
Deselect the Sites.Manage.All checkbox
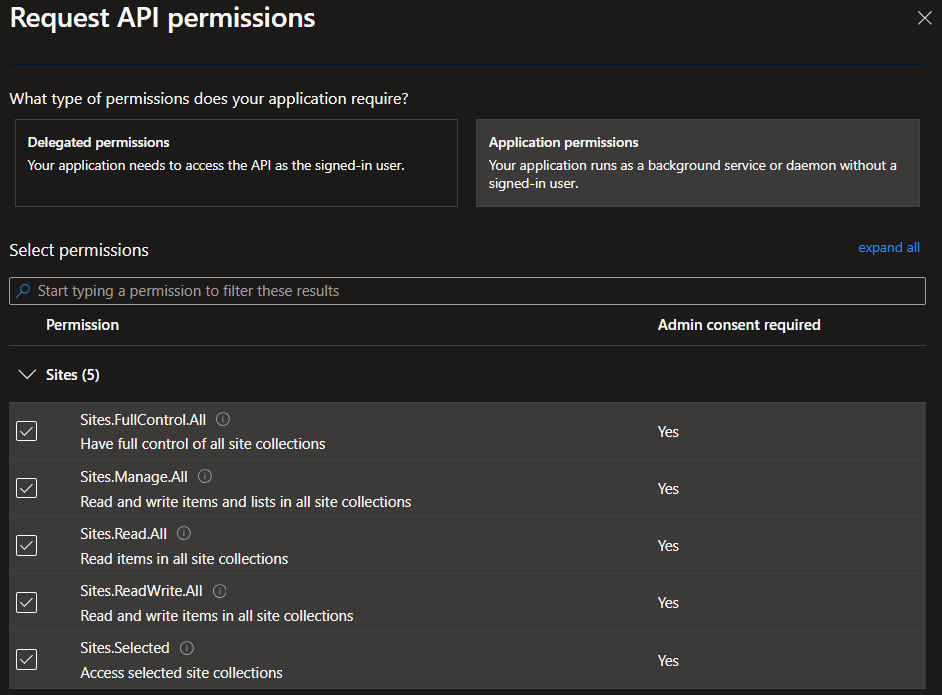(27, 488)
